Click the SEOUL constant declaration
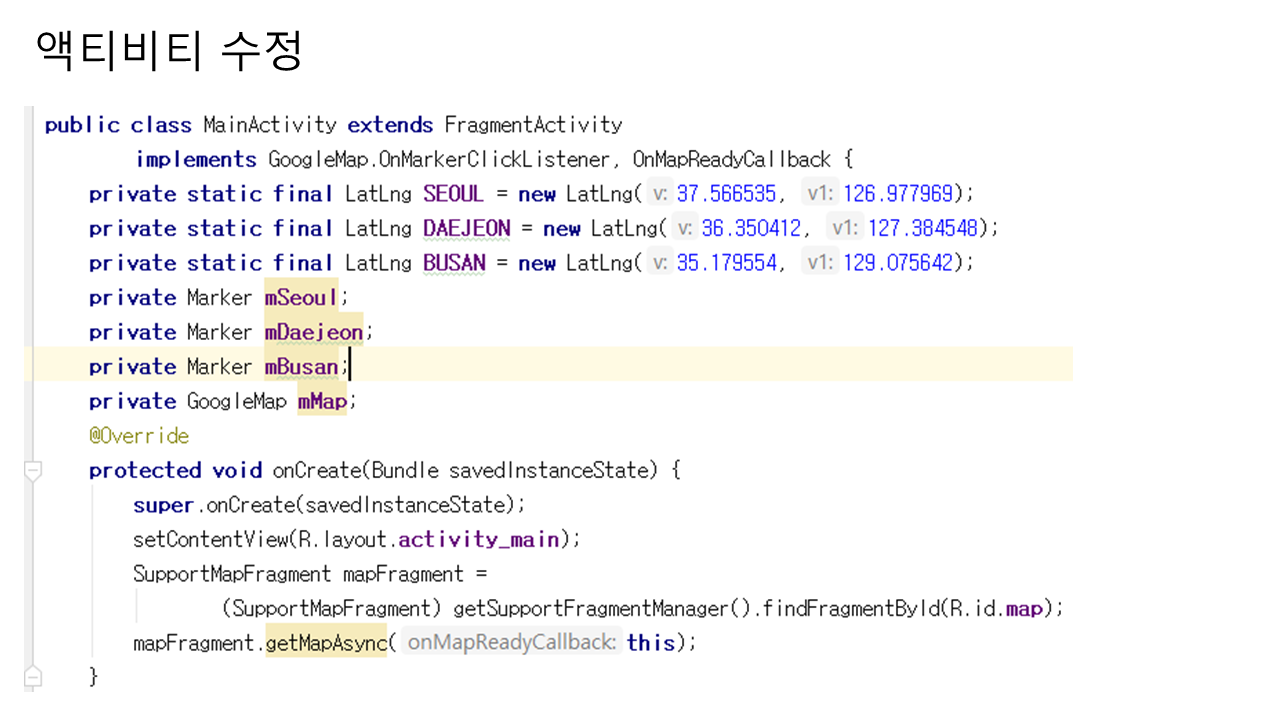The height and width of the screenshot is (720, 1280). pos(453,194)
